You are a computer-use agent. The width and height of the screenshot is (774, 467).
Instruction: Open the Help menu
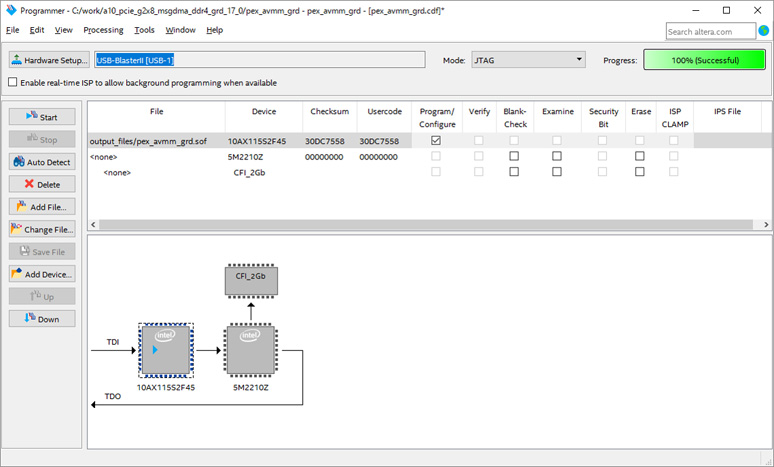214,30
